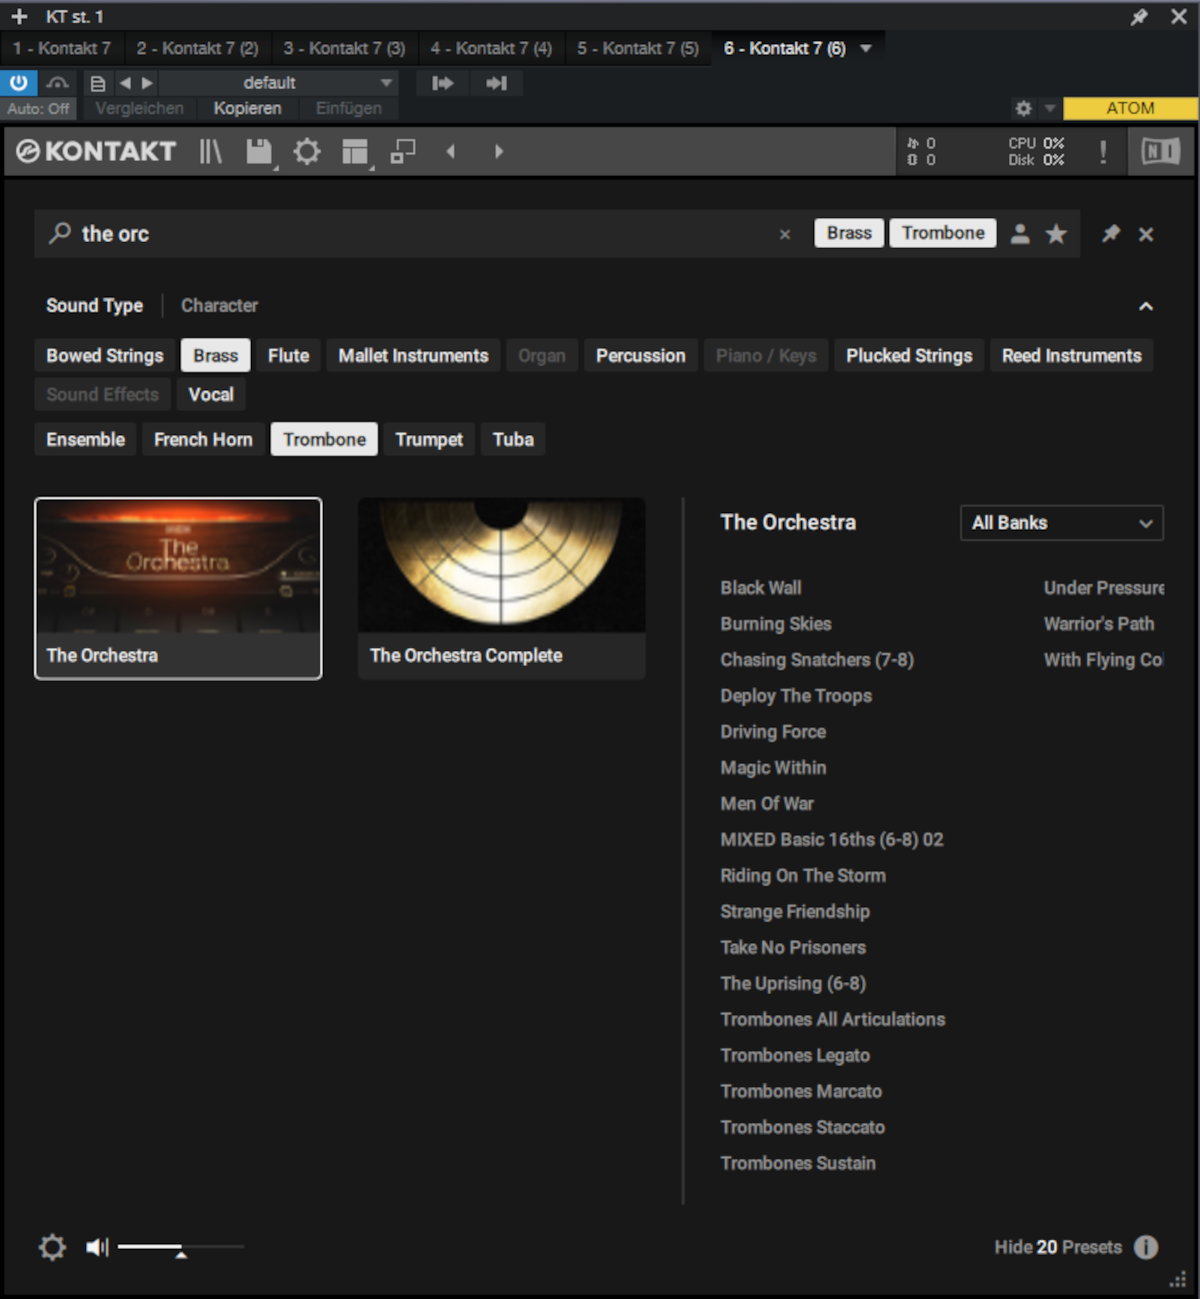Select The Orchestra library thumbnail
The image size is (1200, 1299).
(178, 588)
